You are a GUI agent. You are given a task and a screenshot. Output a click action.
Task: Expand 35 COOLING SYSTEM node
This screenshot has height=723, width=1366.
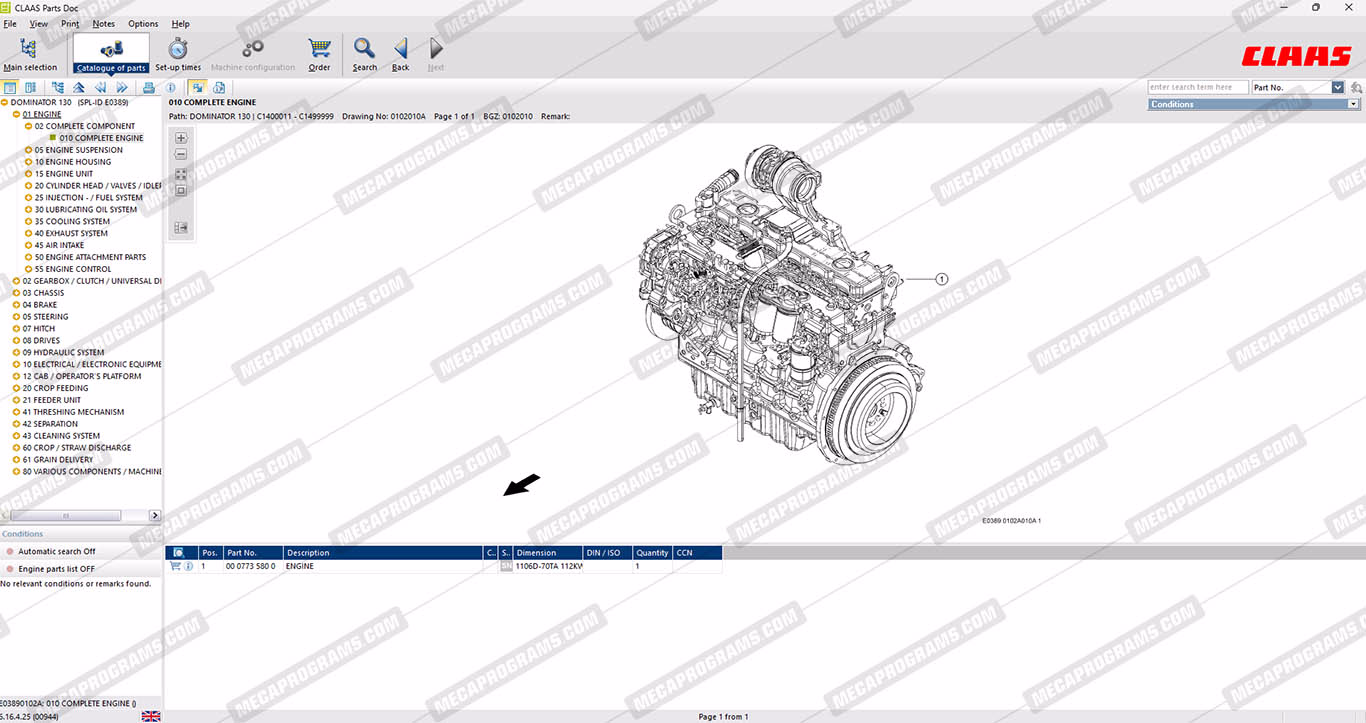pos(28,221)
